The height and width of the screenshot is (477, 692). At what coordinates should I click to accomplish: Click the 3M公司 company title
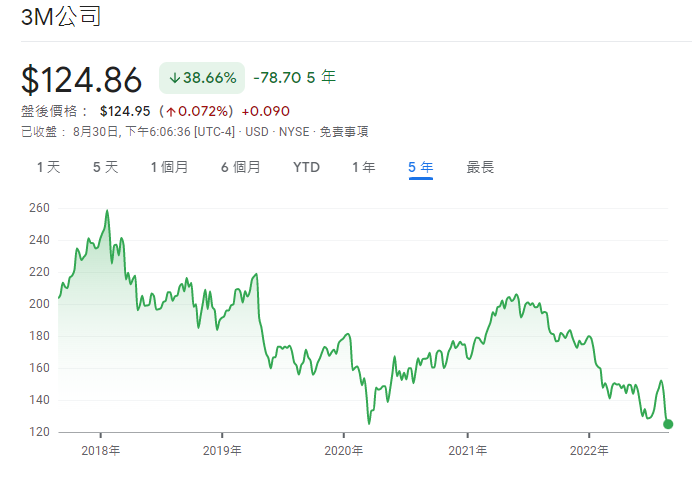tap(61, 17)
